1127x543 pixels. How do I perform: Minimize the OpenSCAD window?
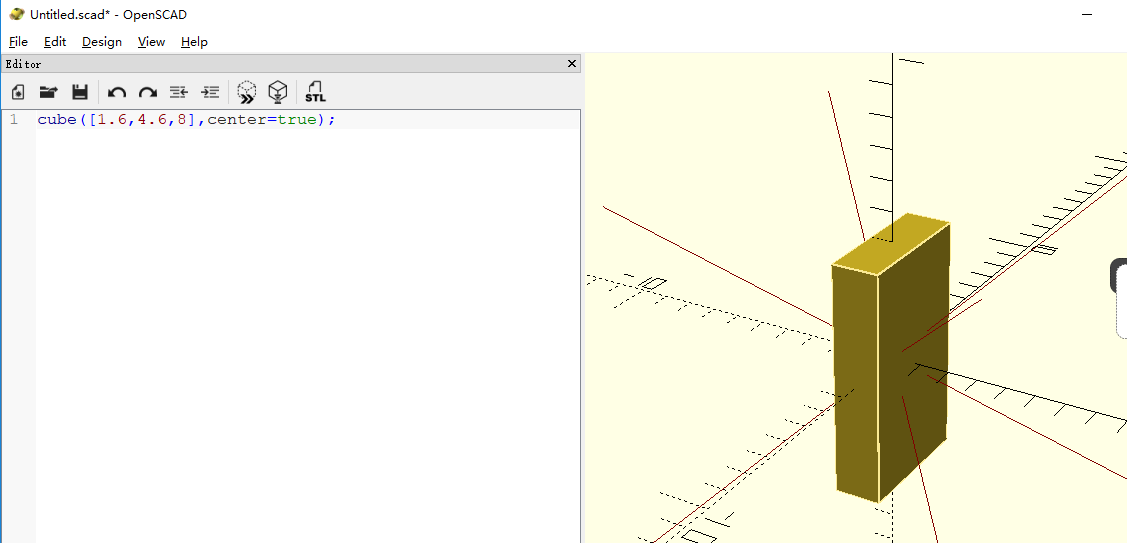coord(1091,14)
